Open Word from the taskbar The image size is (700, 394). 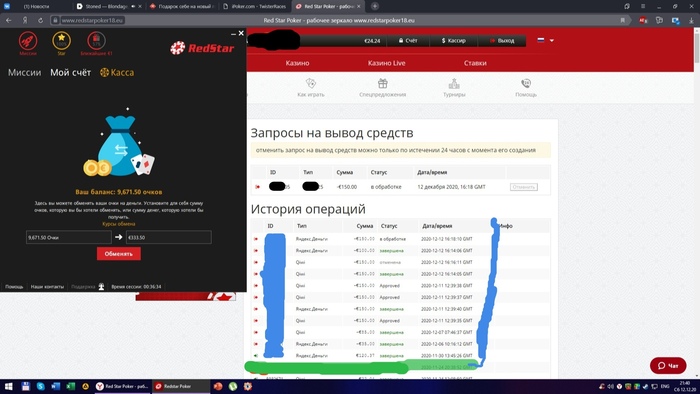[55, 386]
